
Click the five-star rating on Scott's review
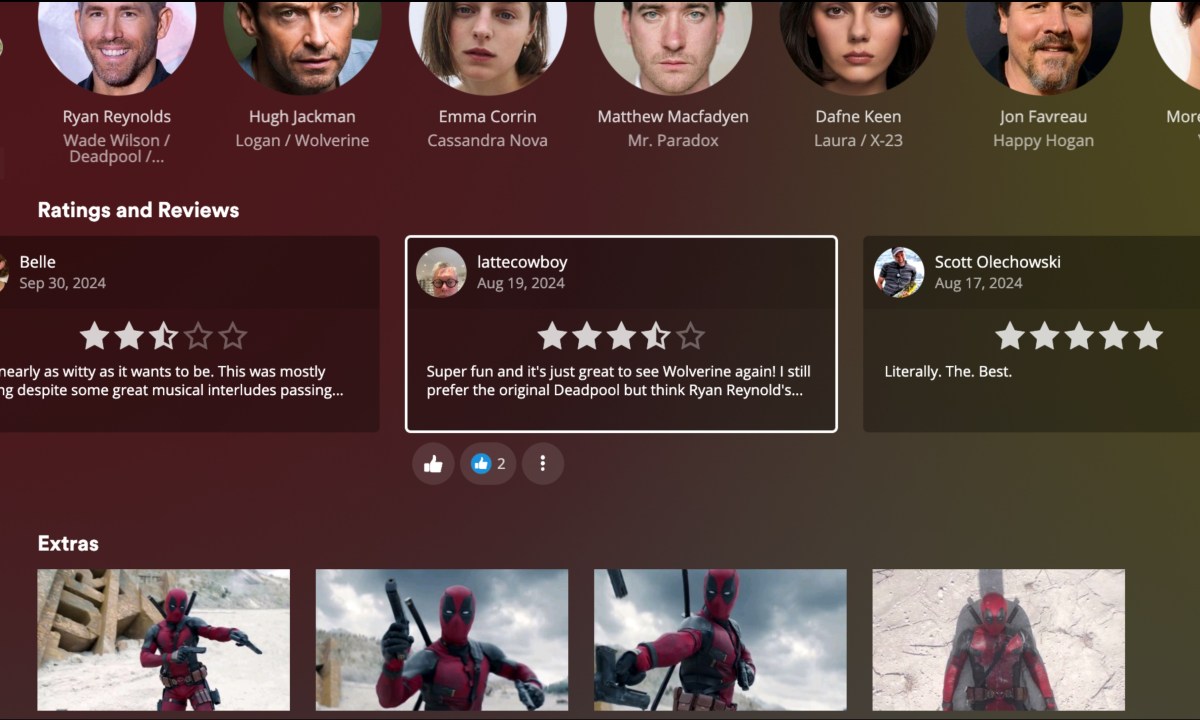(1079, 336)
